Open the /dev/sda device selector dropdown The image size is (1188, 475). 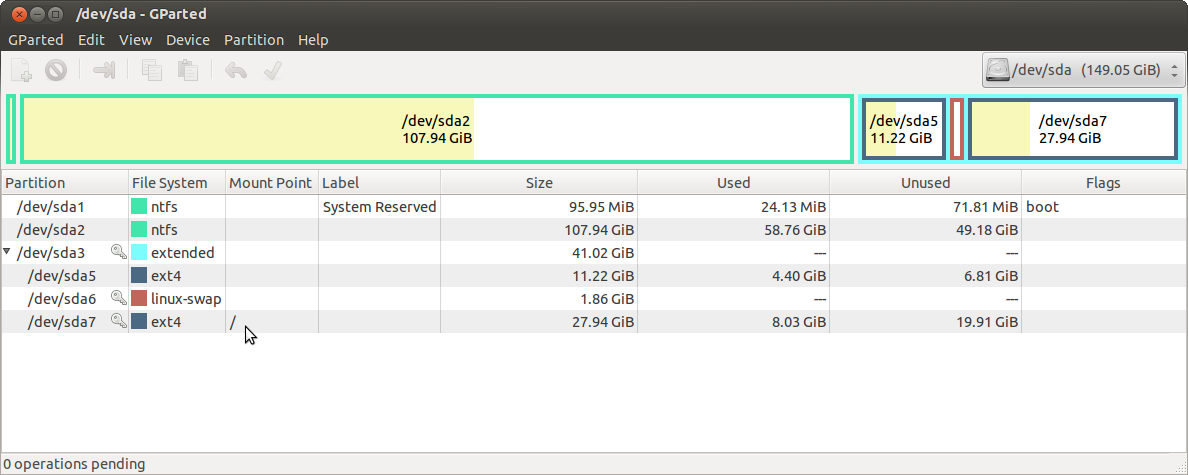[1082, 70]
